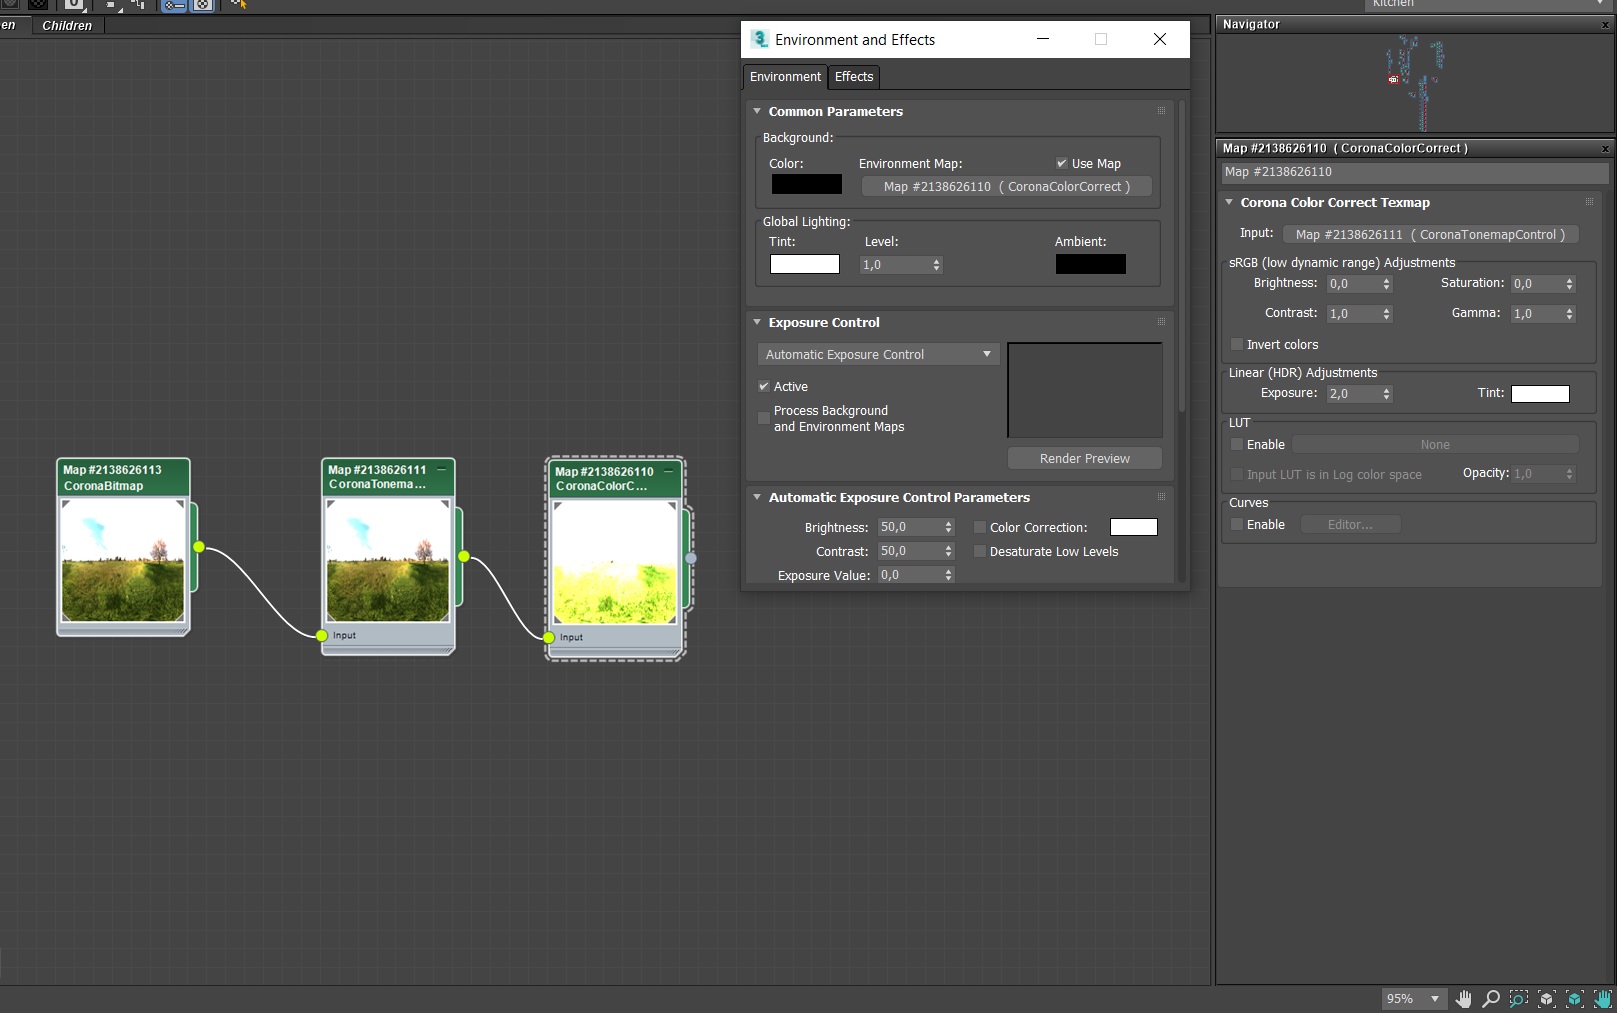Close the Navigator panel
This screenshot has height=1013, width=1617.
pyautogui.click(x=1605, y=25)
